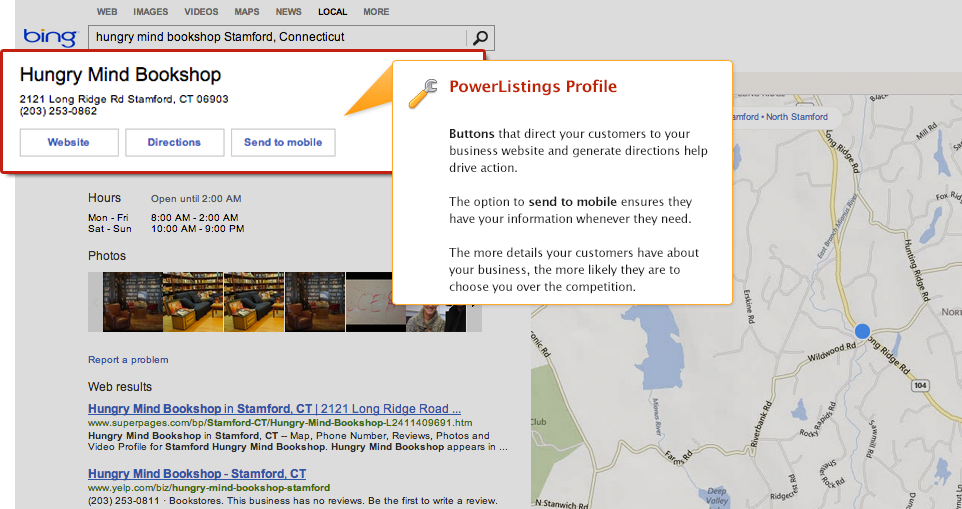Click the PowerListings Profile heading
Image resolution: width=962 pixels, height=509 pixels.
(533, 86)
